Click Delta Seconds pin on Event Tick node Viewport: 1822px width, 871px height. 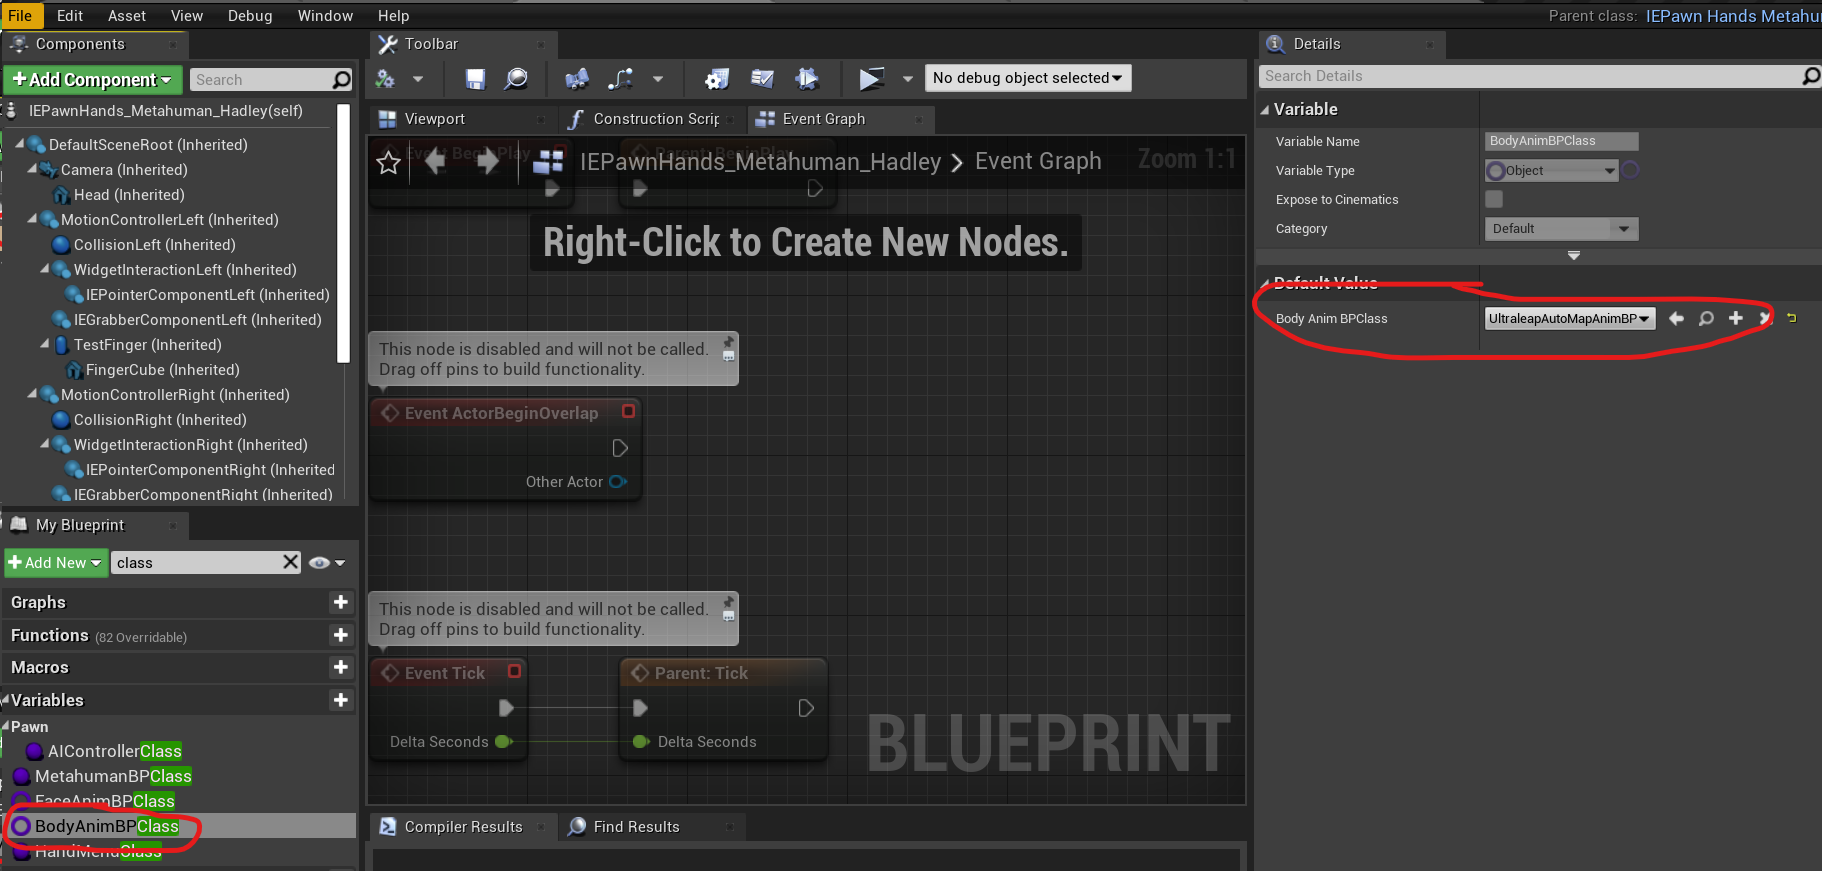(504, 742)
